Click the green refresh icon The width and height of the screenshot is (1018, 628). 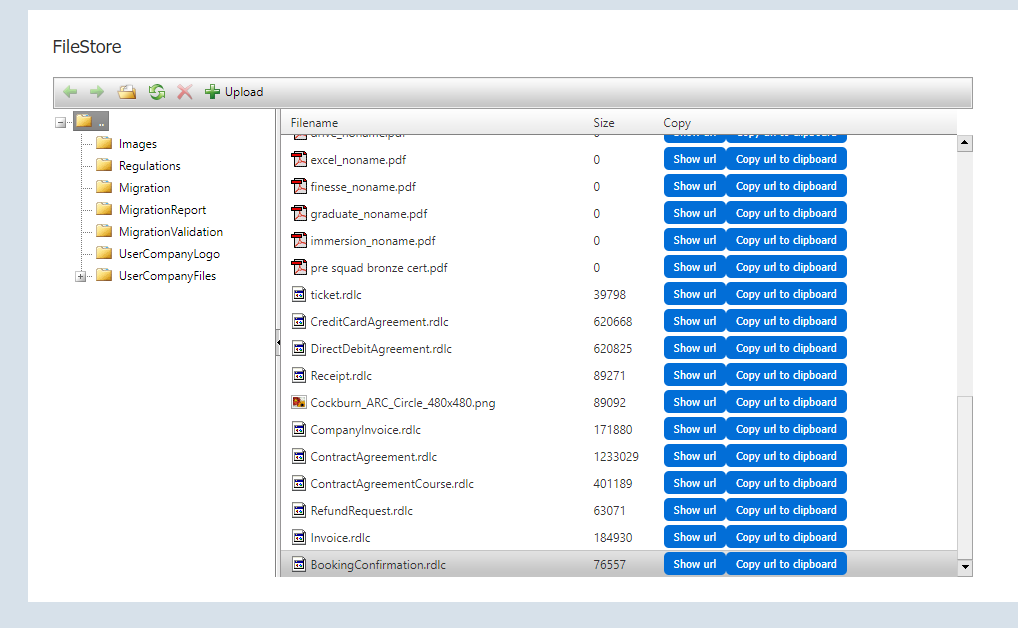point(156,92)
